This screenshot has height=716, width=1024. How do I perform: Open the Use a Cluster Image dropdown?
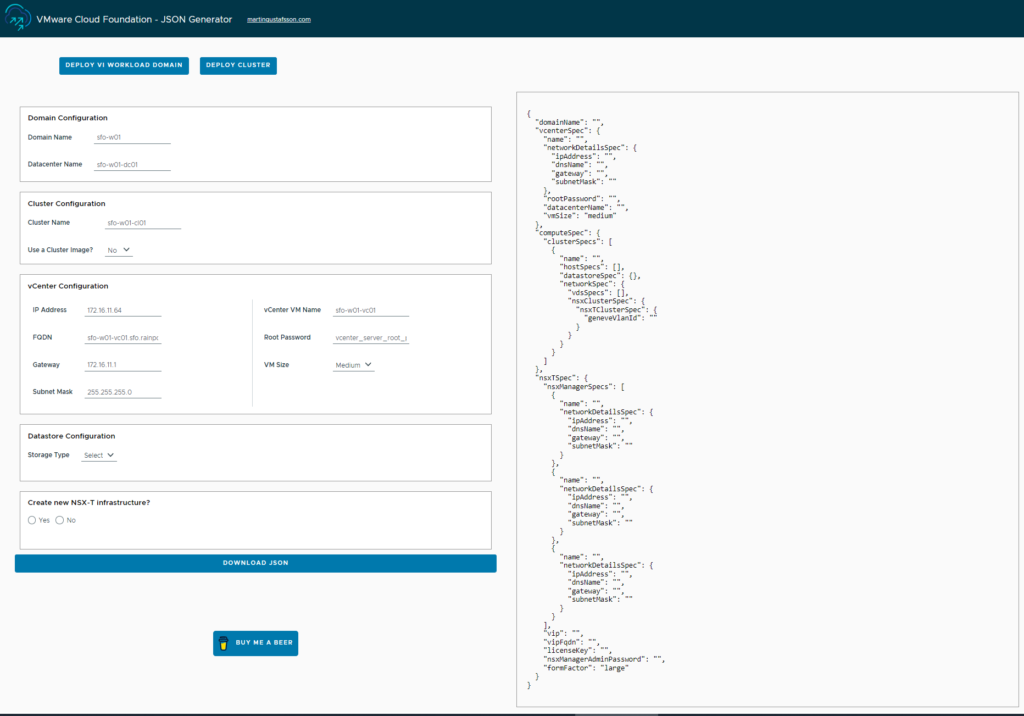(119, 250)
